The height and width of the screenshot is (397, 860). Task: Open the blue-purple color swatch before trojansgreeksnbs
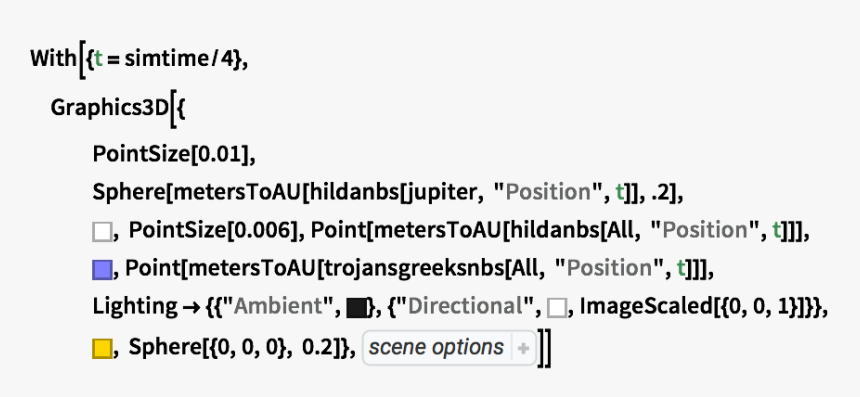click(x=102, y=270)
